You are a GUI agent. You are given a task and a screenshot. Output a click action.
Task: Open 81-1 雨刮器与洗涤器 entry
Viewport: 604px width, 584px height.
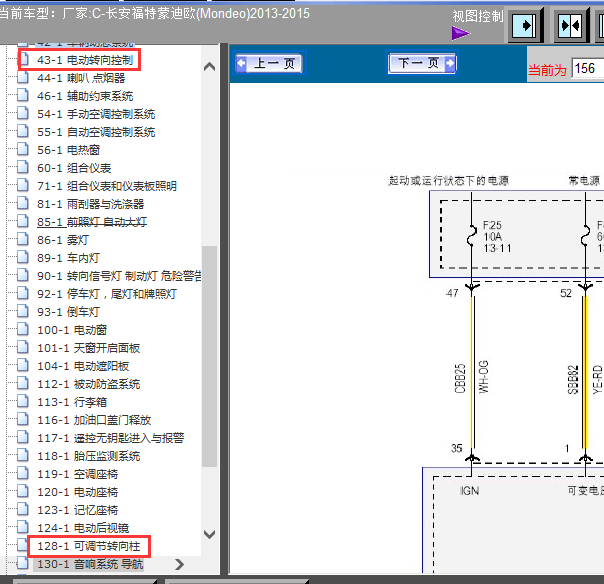91,204
